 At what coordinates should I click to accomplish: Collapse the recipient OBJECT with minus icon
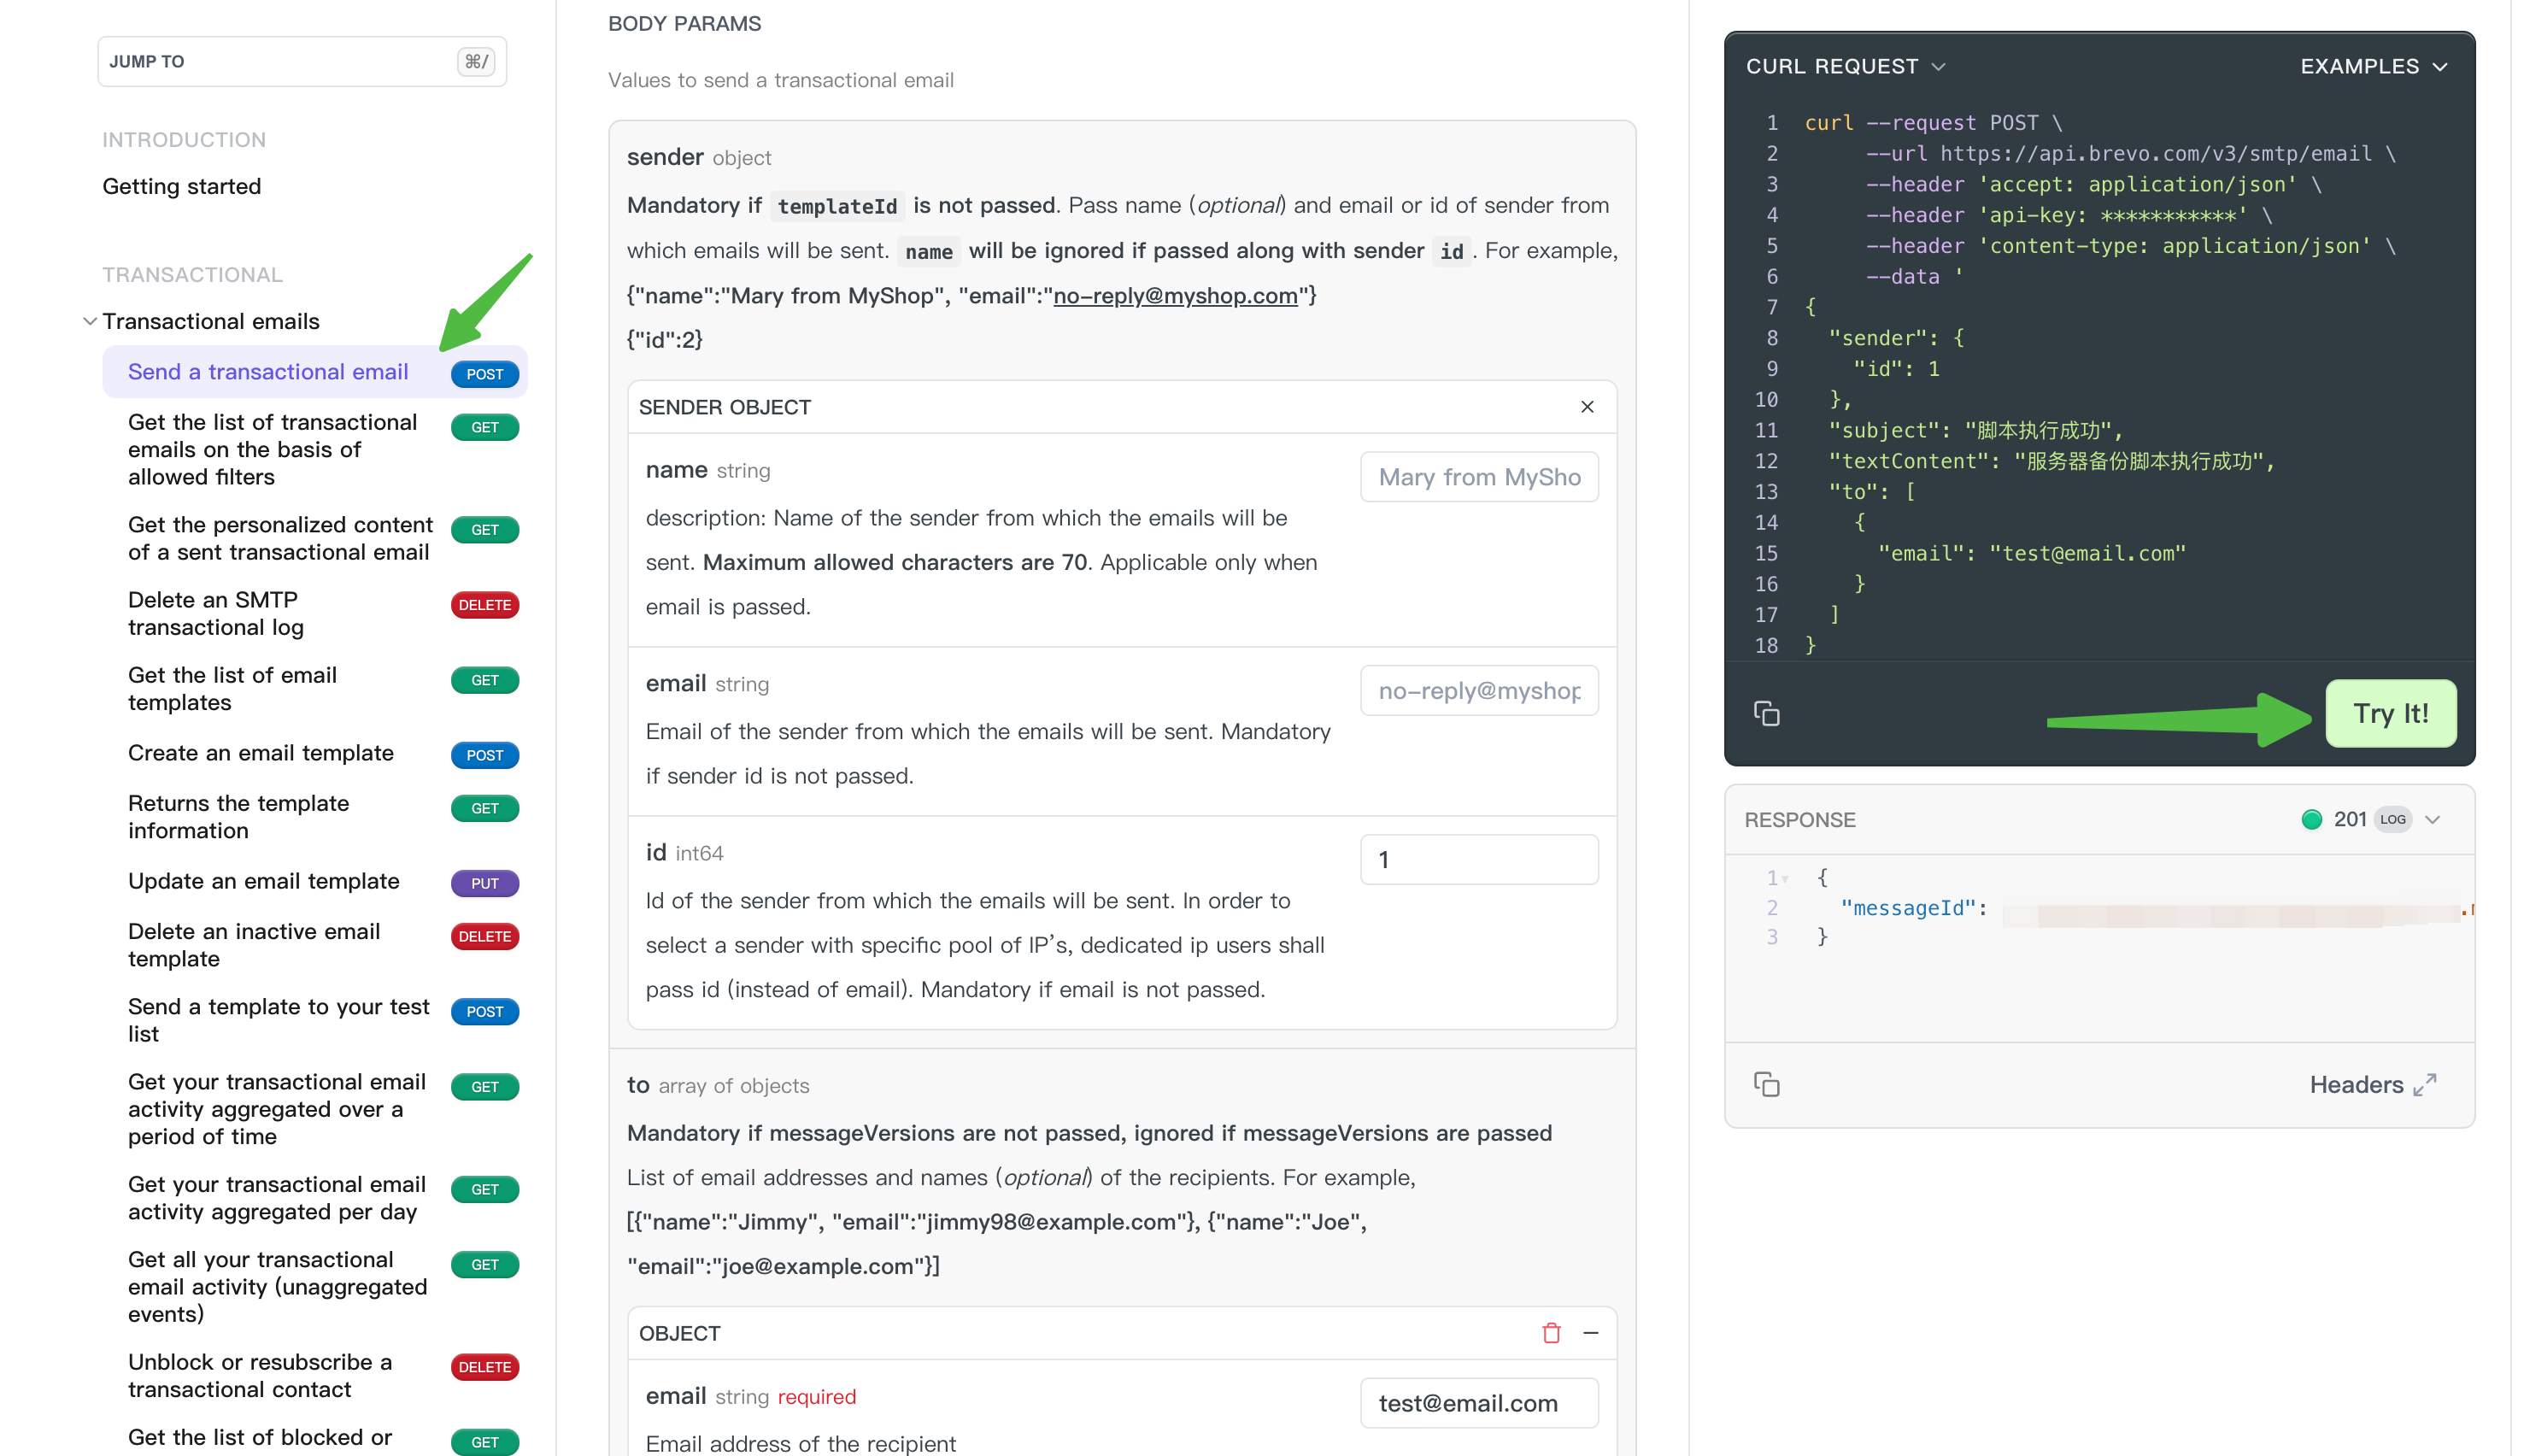pyautogui.click(x=1591, y=1333)
